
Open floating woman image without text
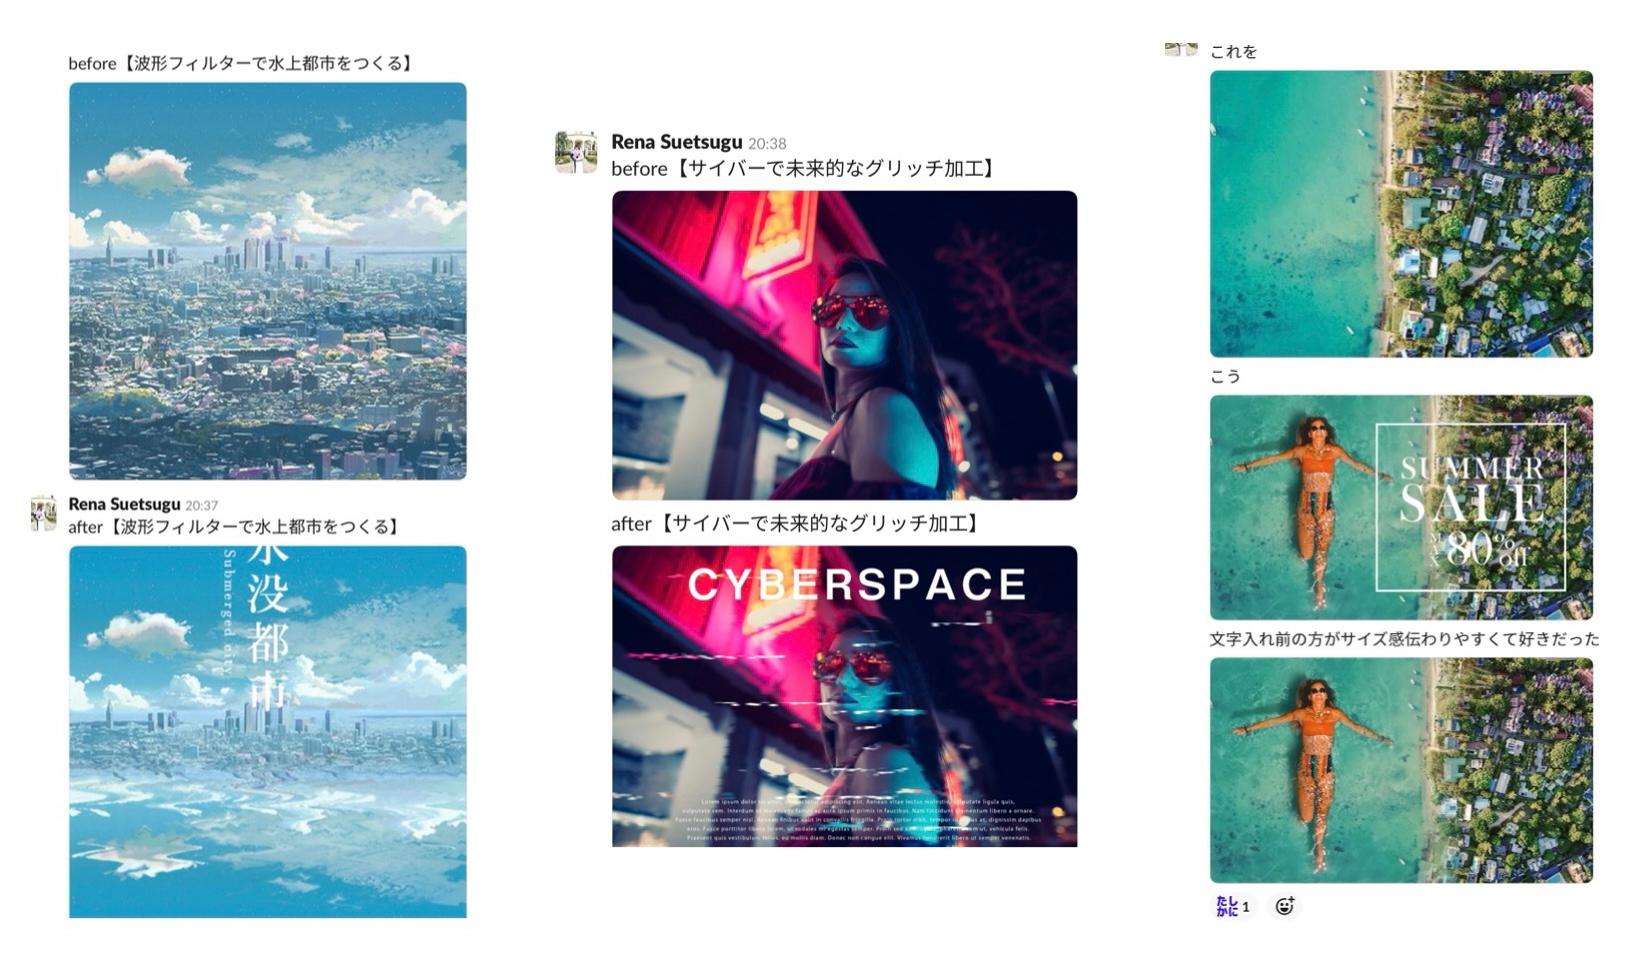(x=1401, y=770)
